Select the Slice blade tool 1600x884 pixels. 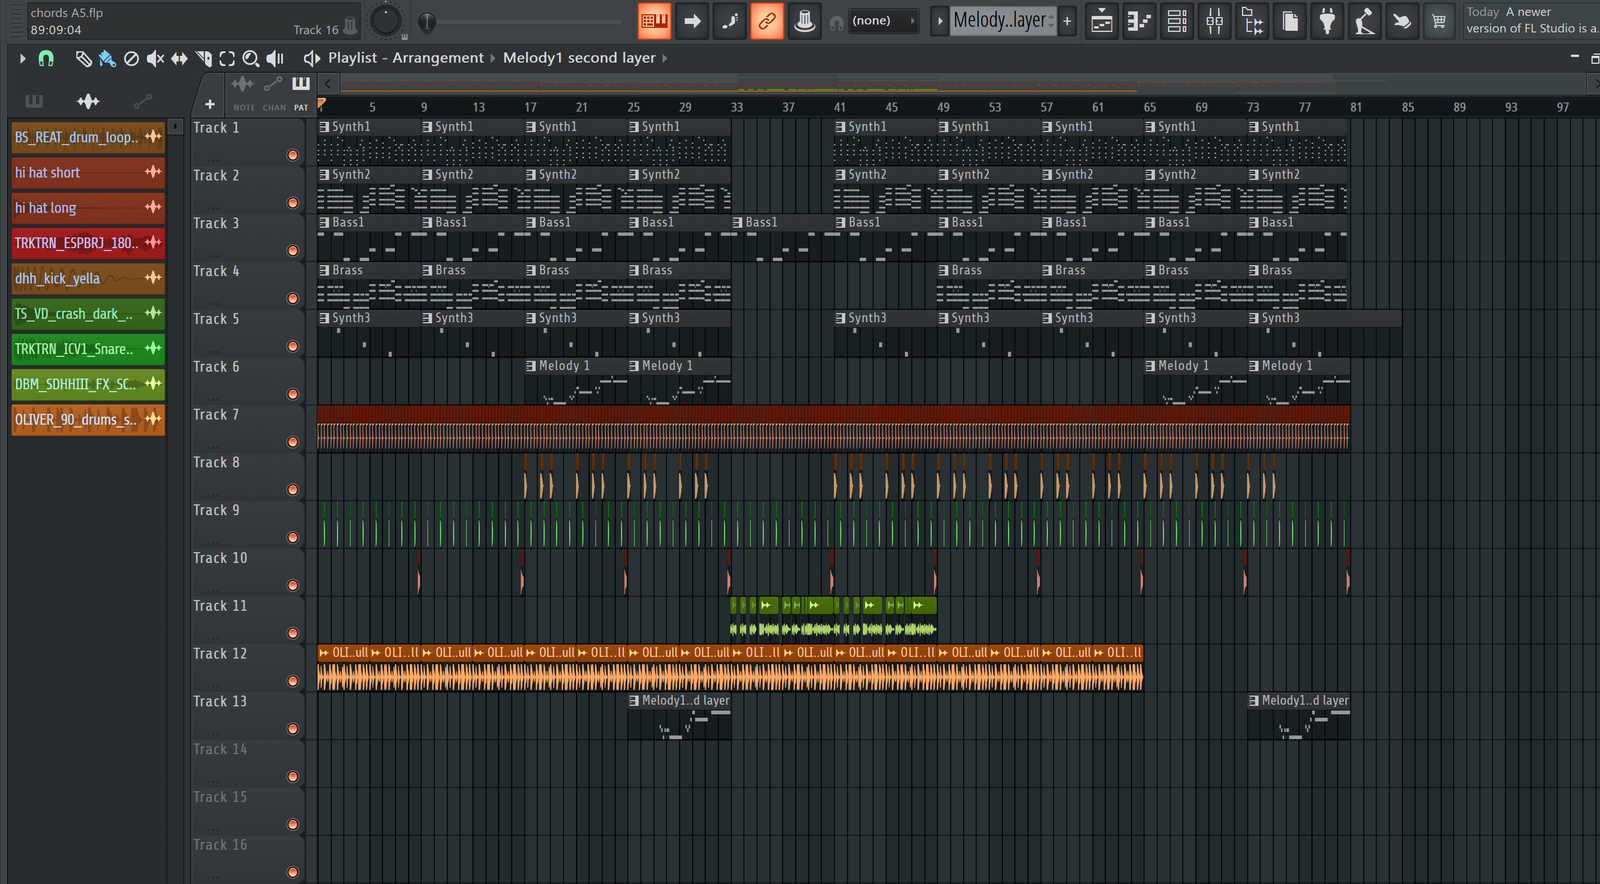(203, 58)
